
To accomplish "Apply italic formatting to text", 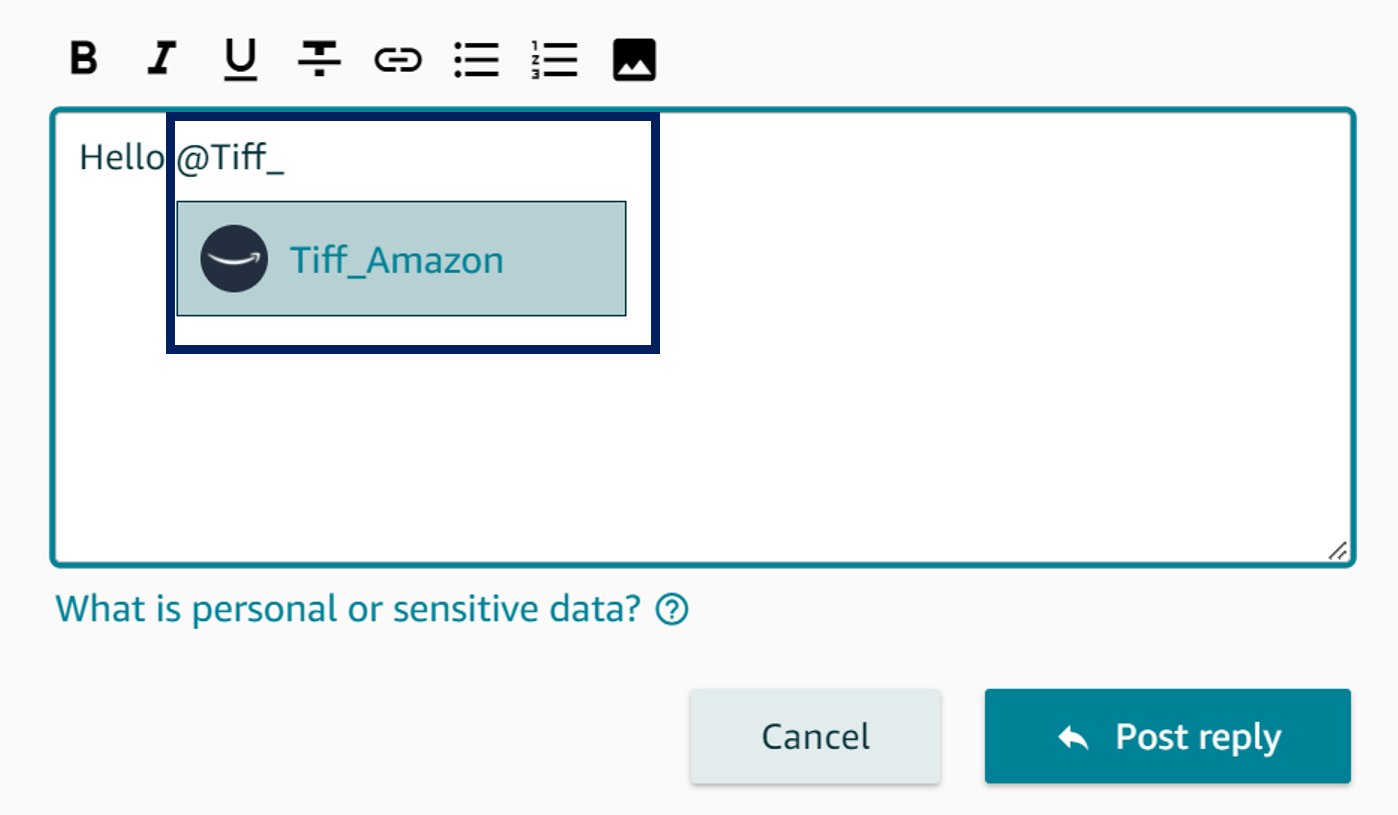I will 161,59.
